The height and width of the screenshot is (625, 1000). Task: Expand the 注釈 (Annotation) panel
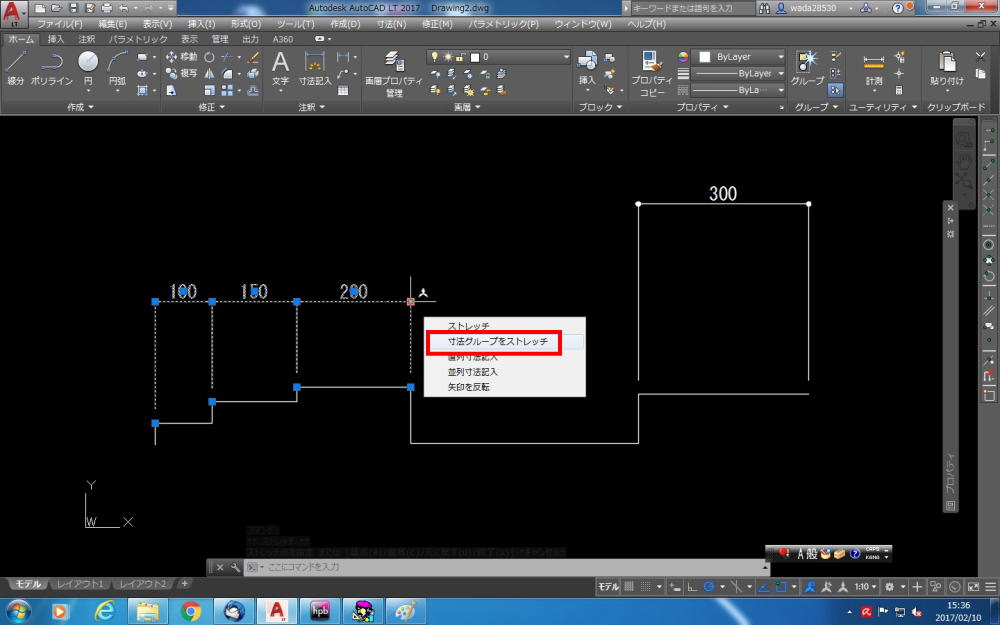point(312,107)
